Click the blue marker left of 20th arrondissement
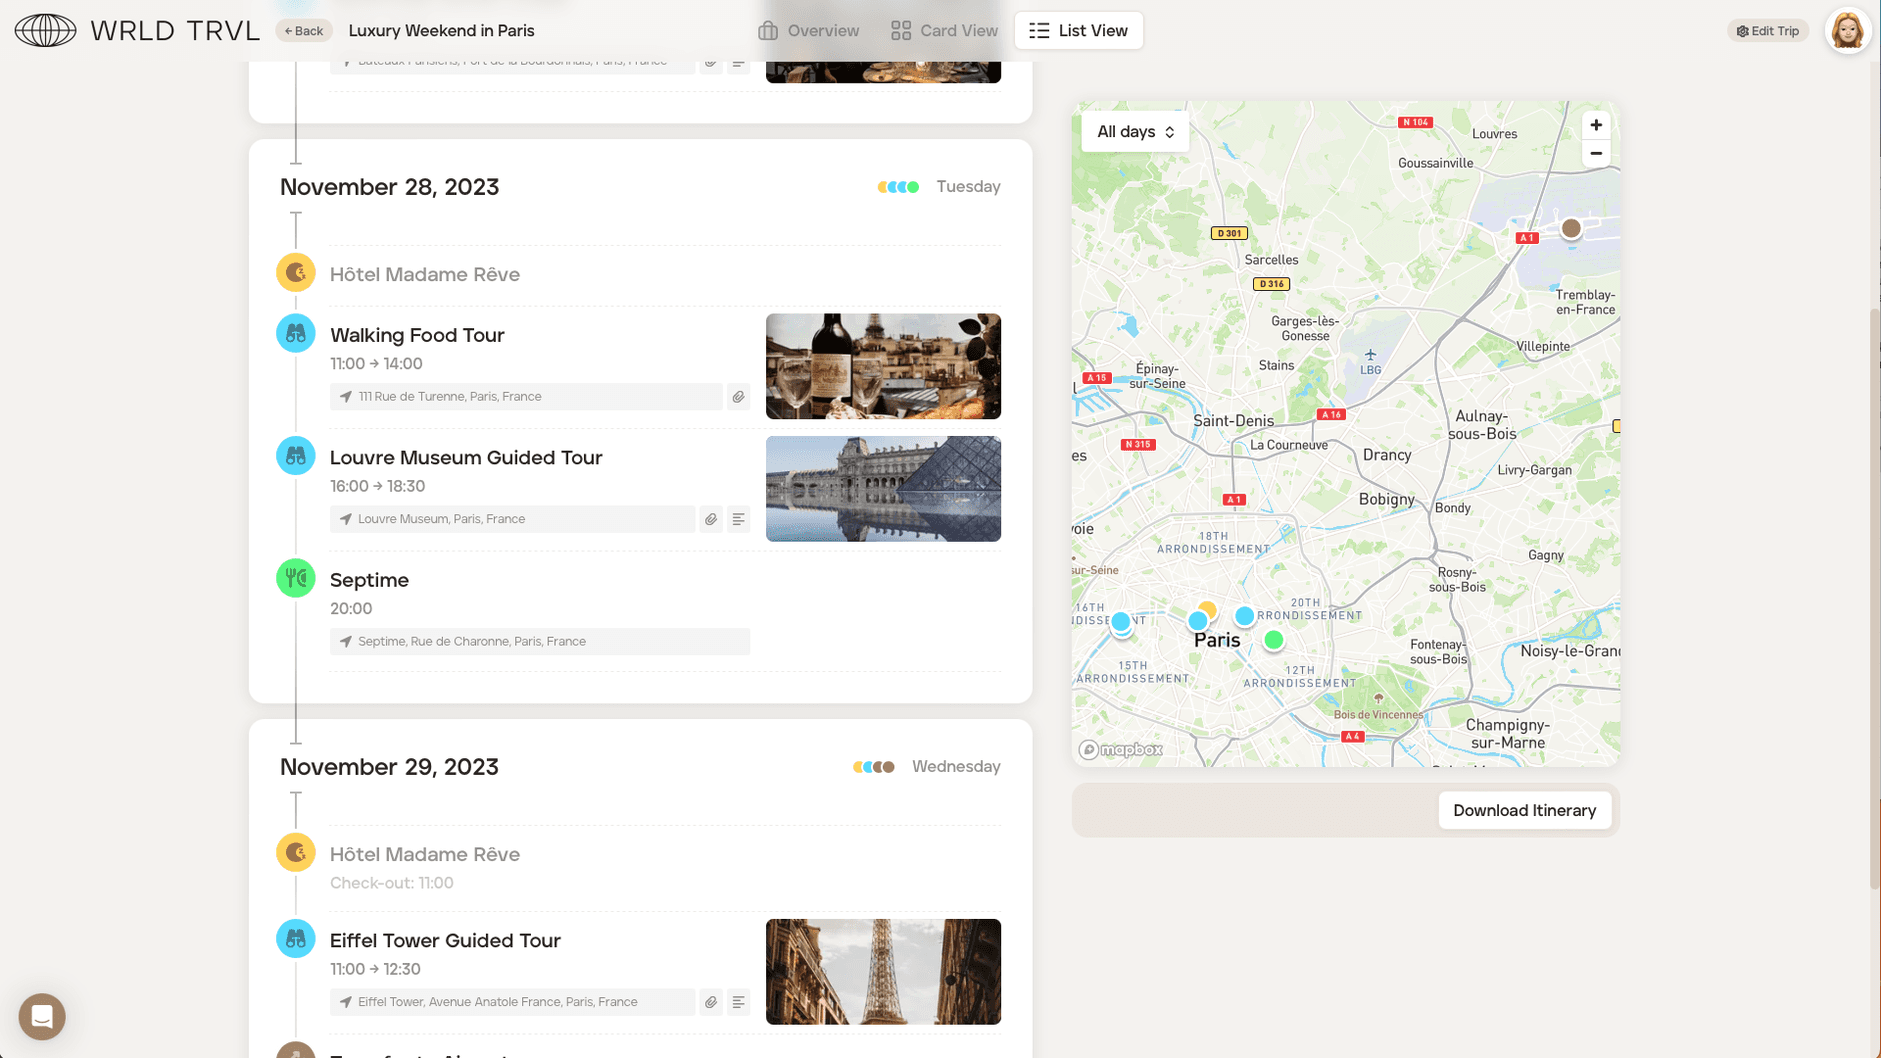This screenshot has width=1881, height=1058. tap(1244, 616)
